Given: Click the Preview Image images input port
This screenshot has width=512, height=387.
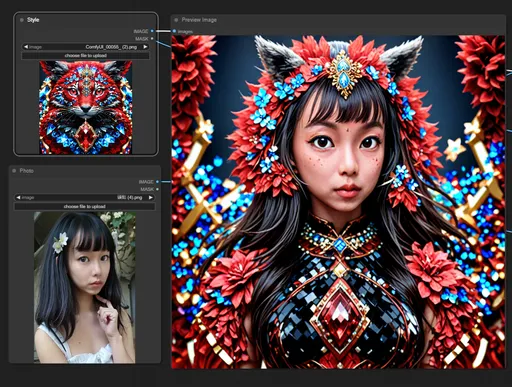Looking at the screenshot, I should (174, 31).
